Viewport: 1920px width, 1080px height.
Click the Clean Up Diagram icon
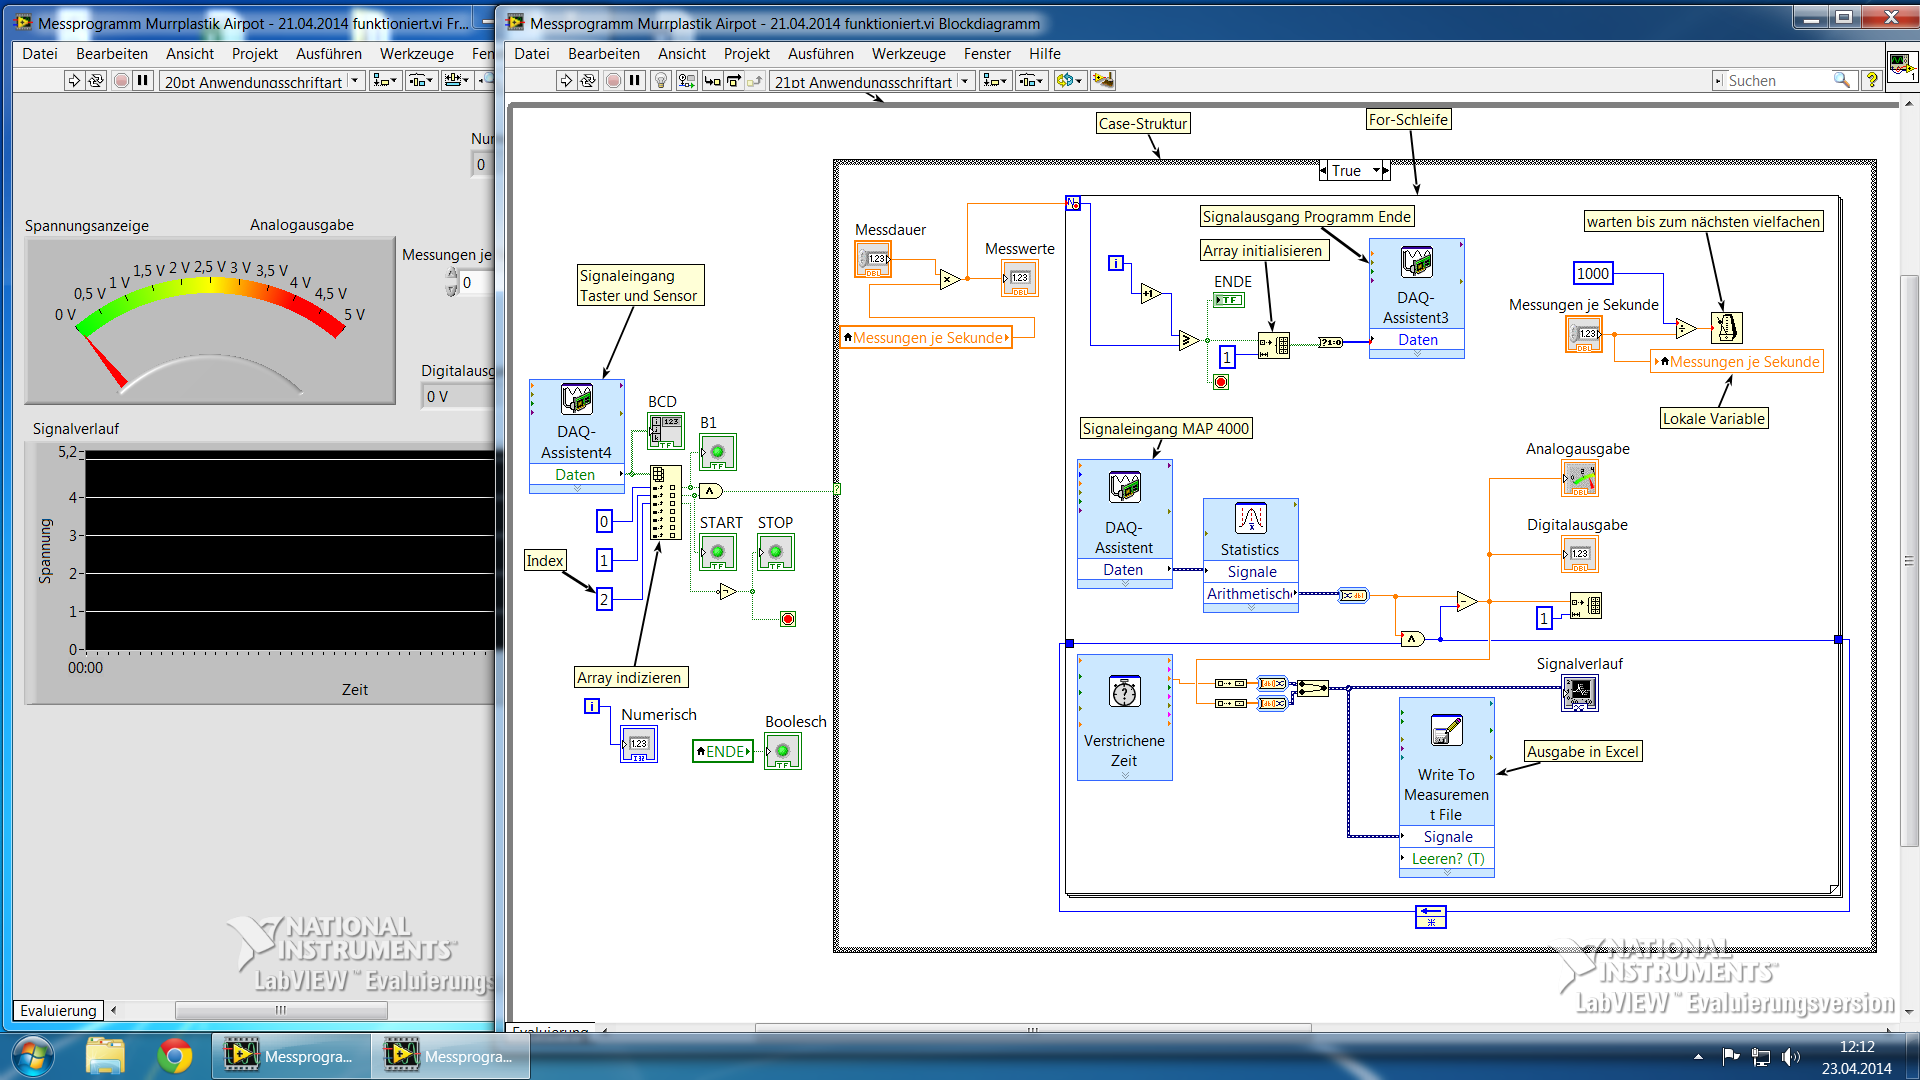(x=1102, y=81)
